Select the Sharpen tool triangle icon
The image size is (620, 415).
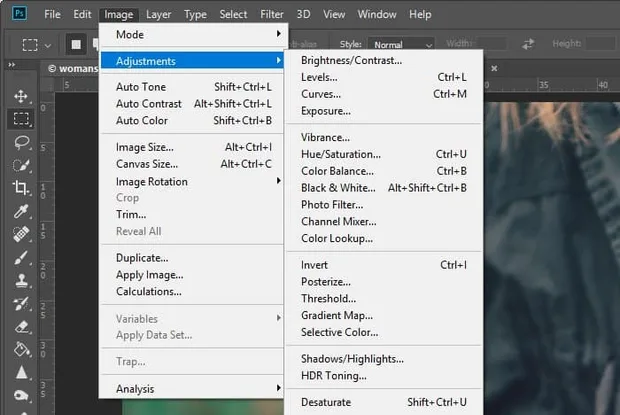pyautogui.click(x=21, y=372)
